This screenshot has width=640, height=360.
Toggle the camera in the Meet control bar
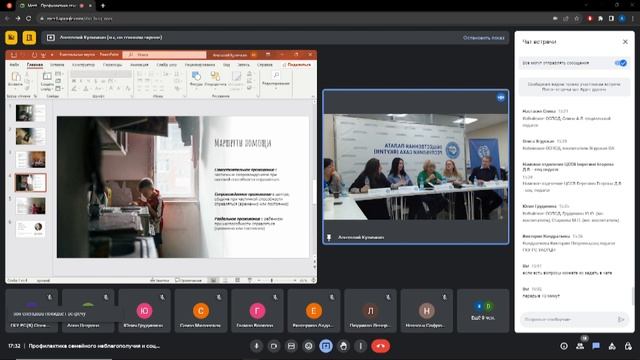[x=274, y=346]
